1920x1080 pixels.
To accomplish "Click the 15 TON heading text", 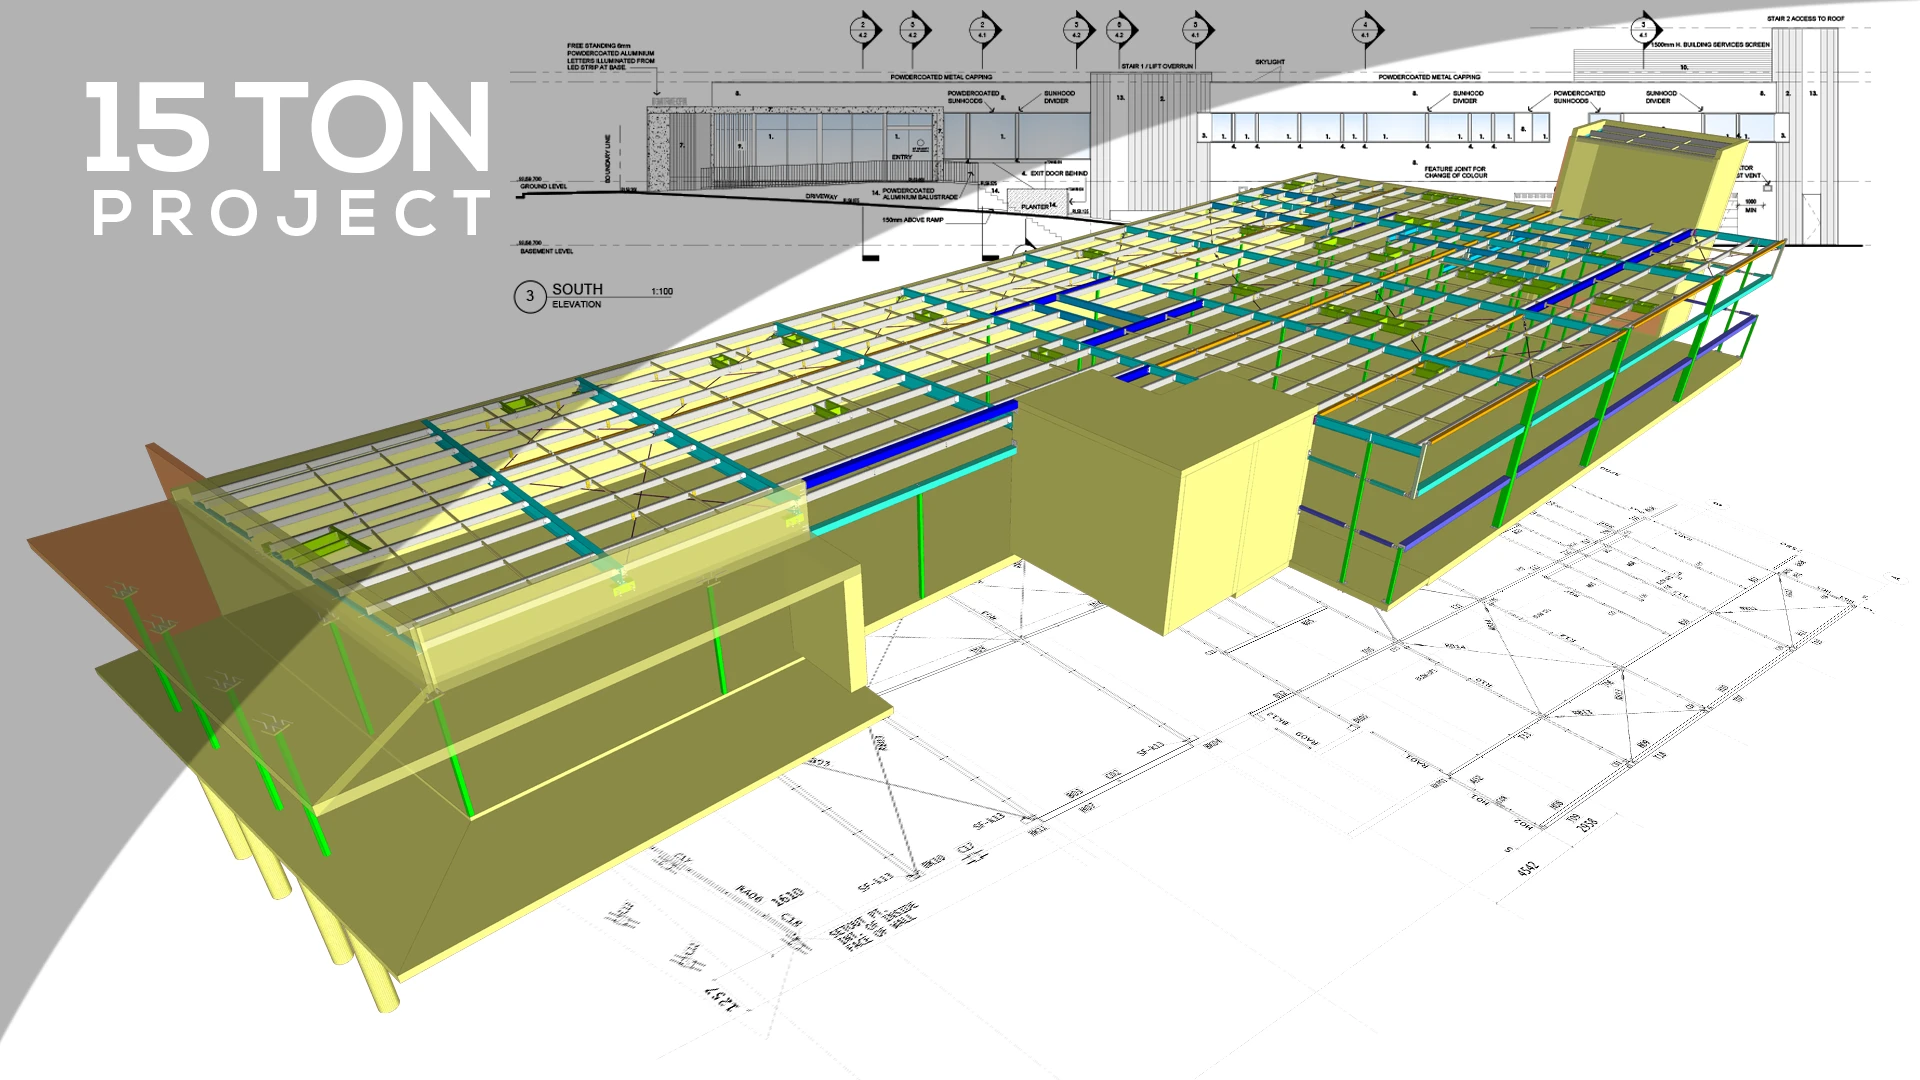I will (x=288, y=128).
